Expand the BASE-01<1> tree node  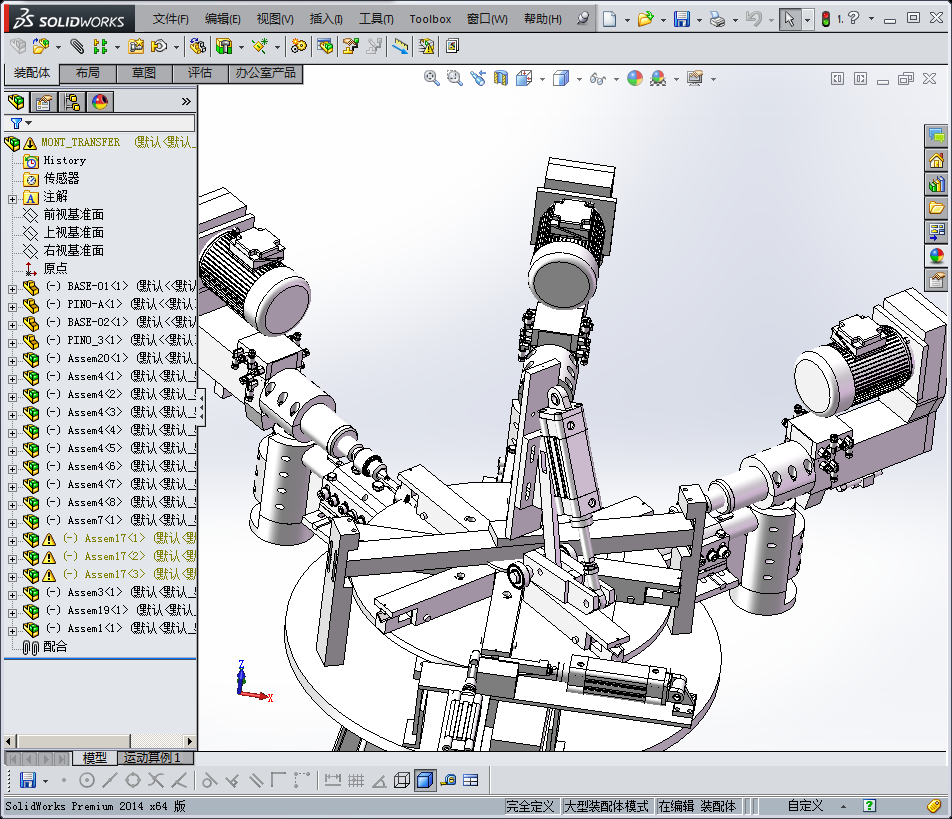point(12,287)
